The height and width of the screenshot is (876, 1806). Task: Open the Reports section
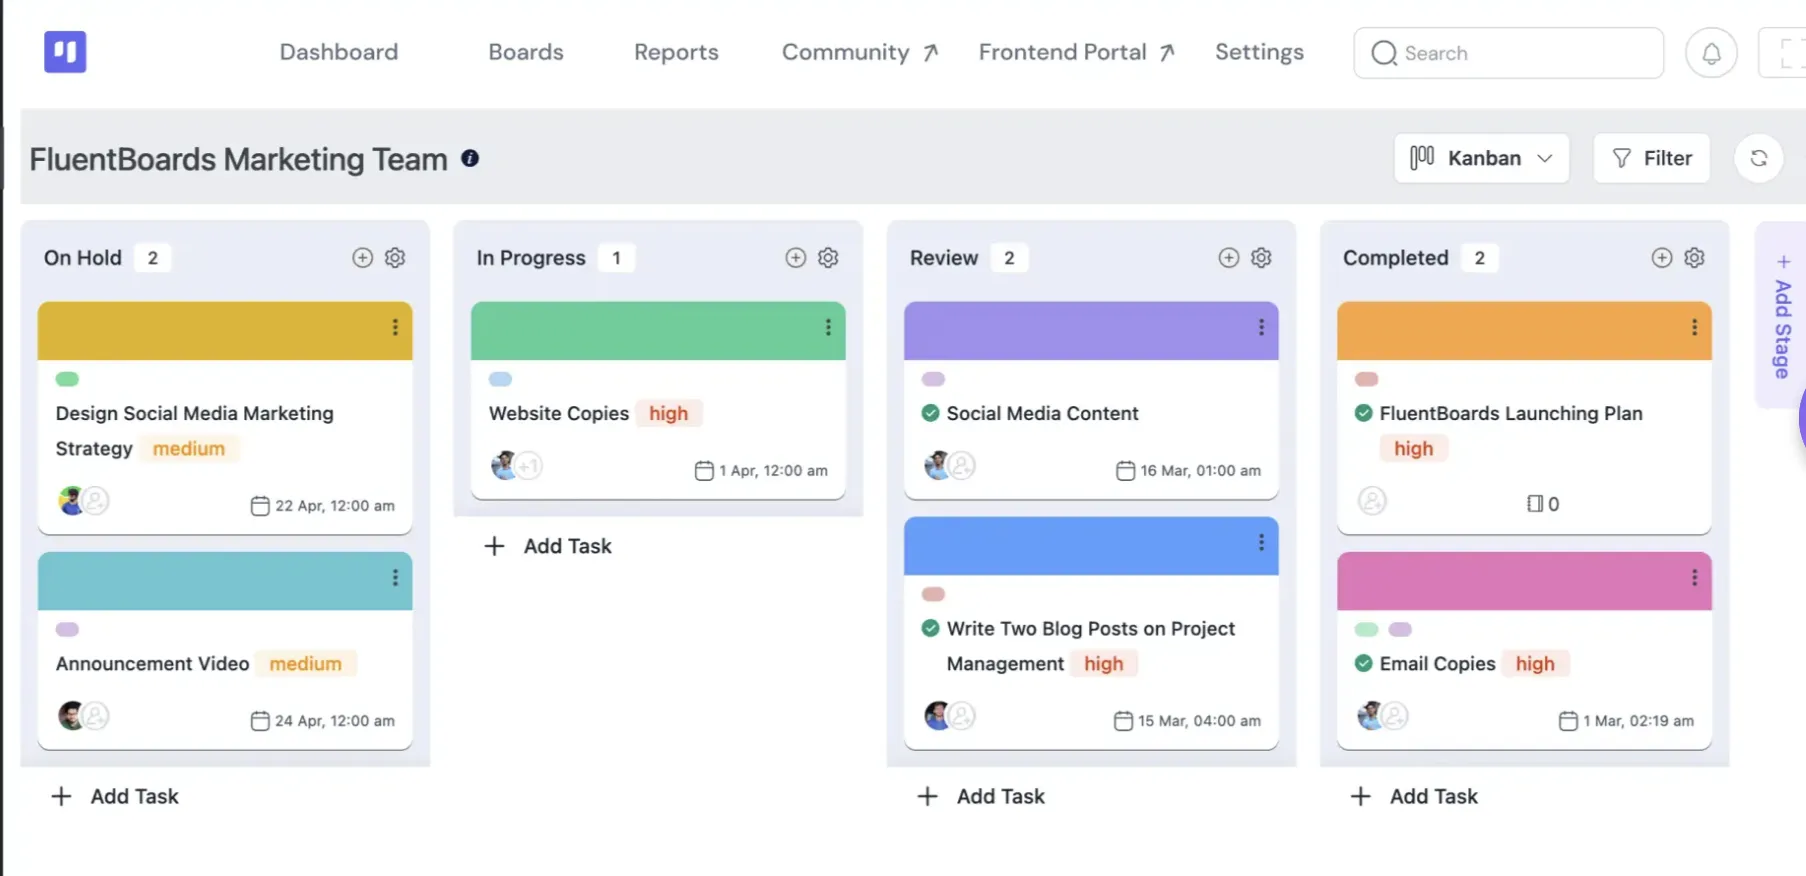pos(676,52)
